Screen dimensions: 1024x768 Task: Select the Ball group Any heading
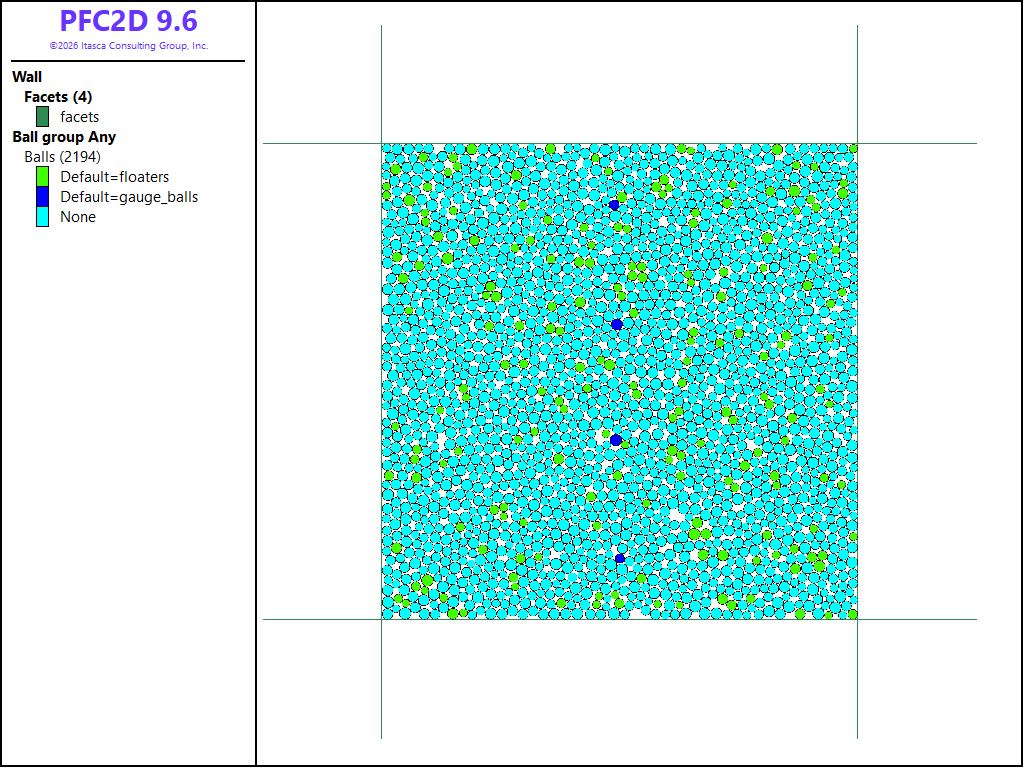64,137
